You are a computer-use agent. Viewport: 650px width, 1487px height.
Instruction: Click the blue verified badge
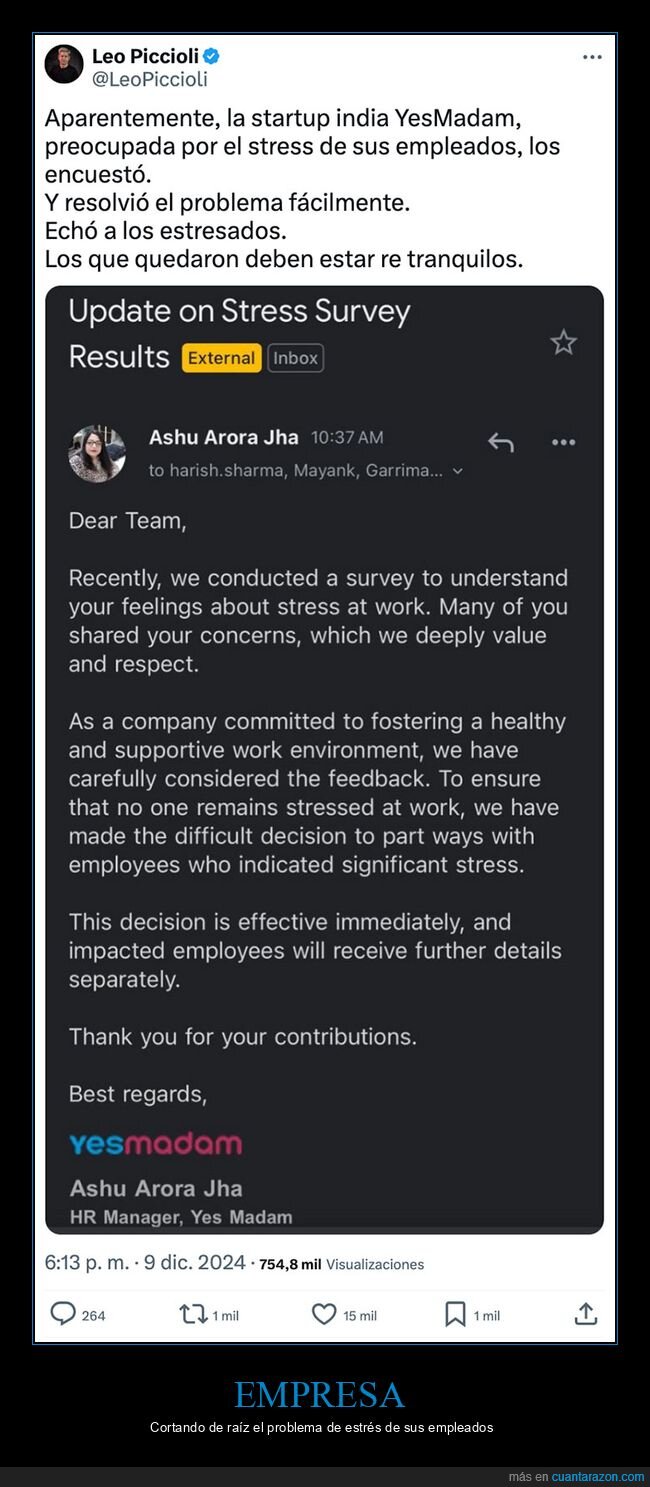pos(211,56)
